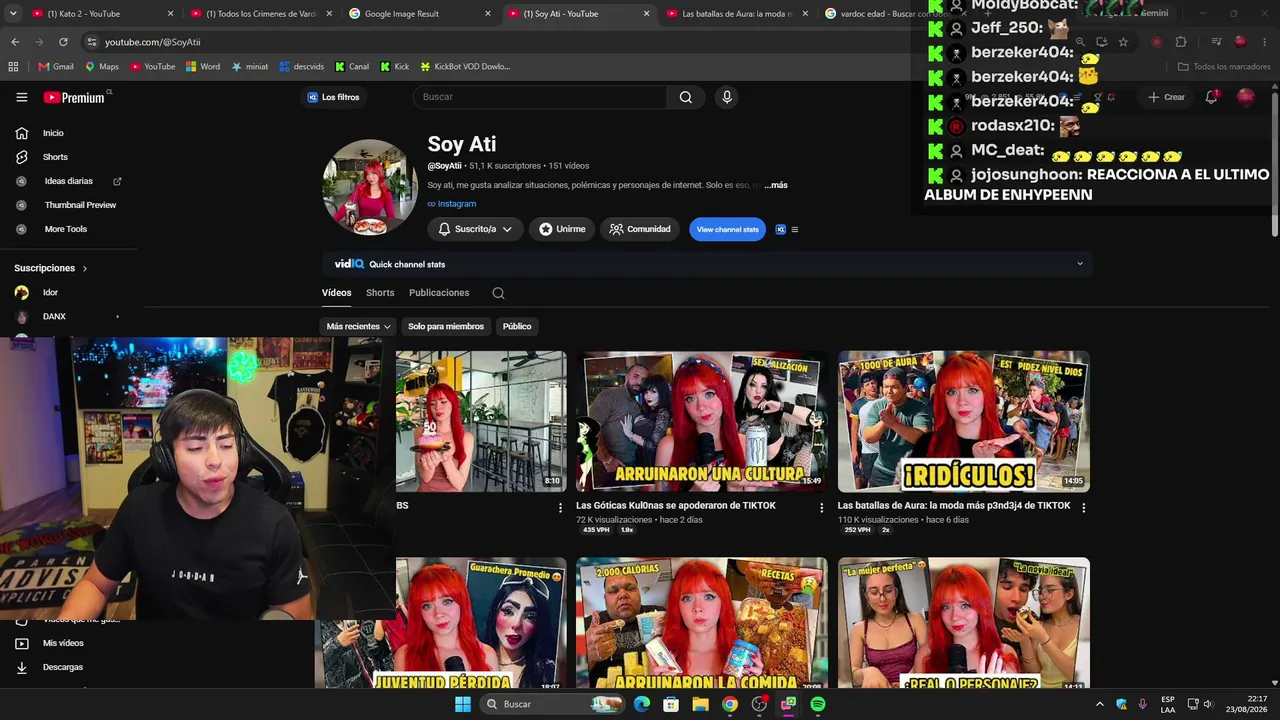Select the Publicaciones channel tab

click(x=439, y=293)
